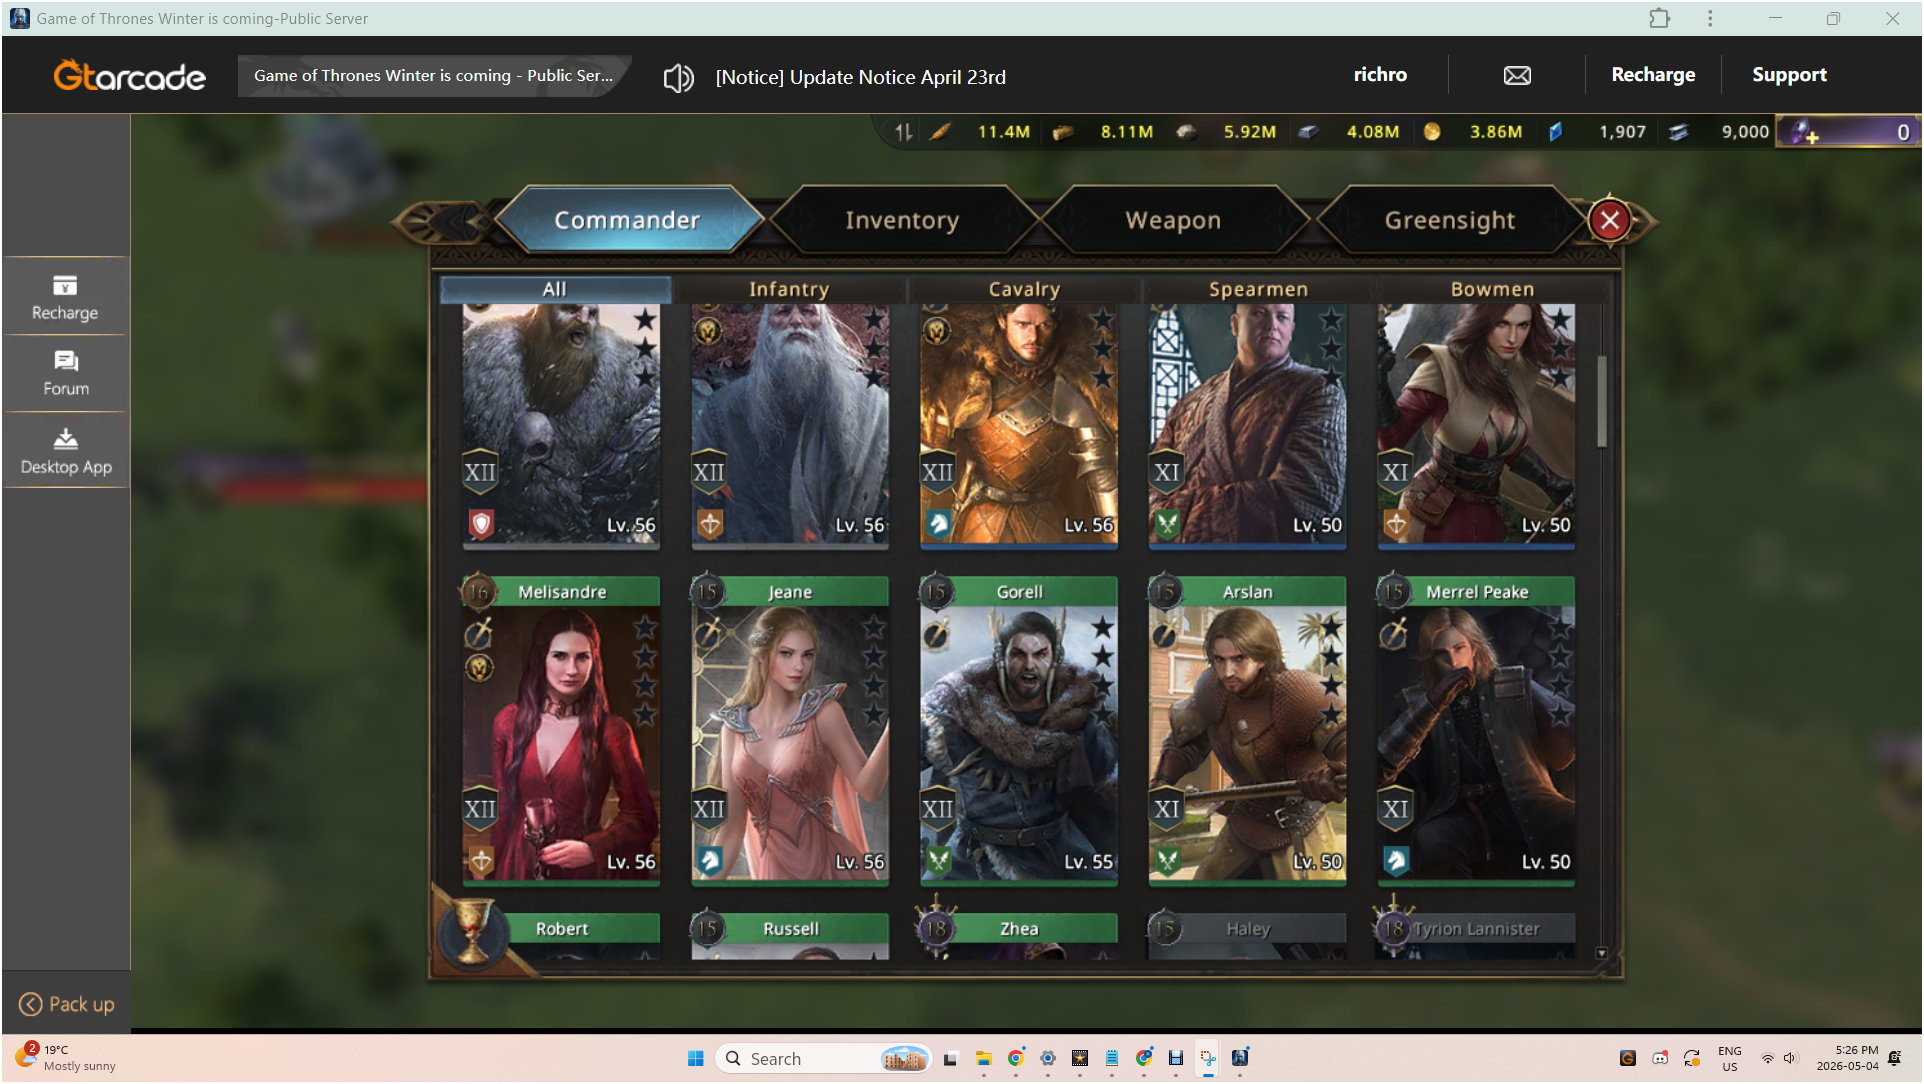The image size is (1924, 1084).
Task: Click the level 16 badge on Melisandre
Action: [479, 592]
